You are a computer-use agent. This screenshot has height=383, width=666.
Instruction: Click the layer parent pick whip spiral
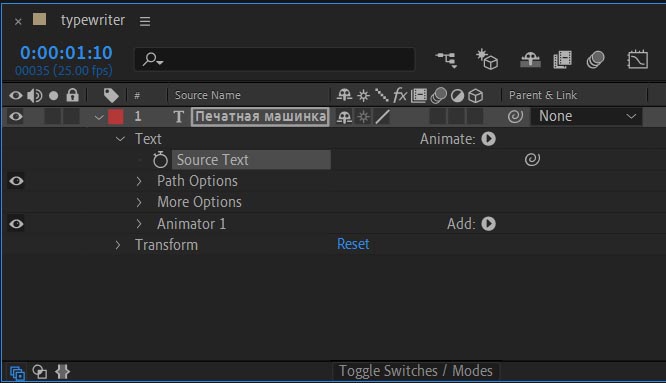pos(515,116)
